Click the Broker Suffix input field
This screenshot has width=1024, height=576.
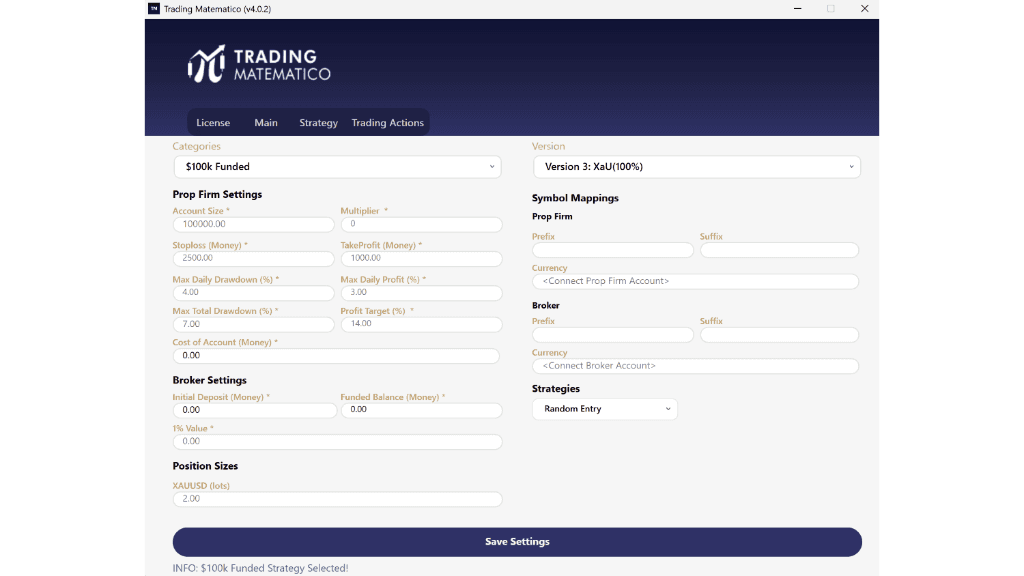coord(779,334)
